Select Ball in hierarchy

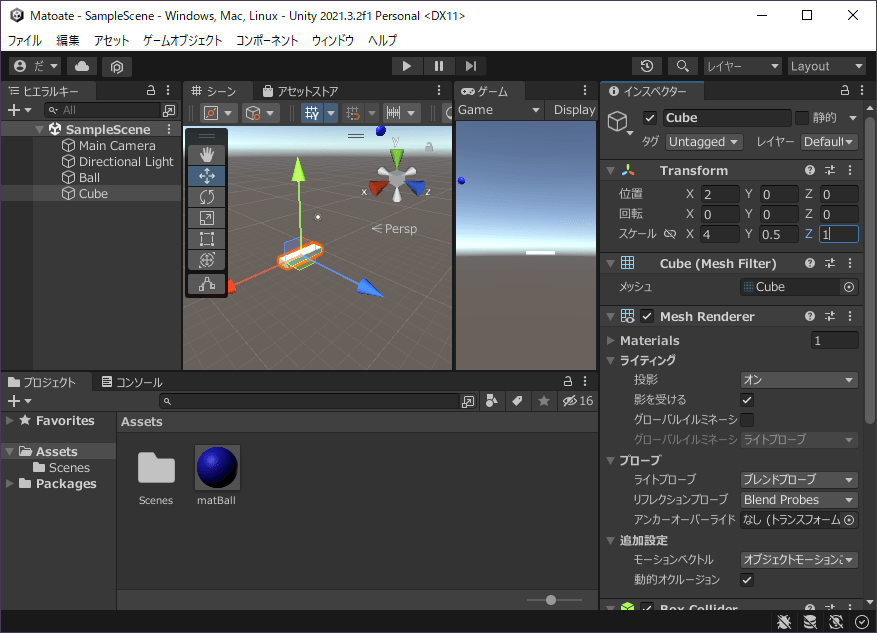tap(89, 178)
